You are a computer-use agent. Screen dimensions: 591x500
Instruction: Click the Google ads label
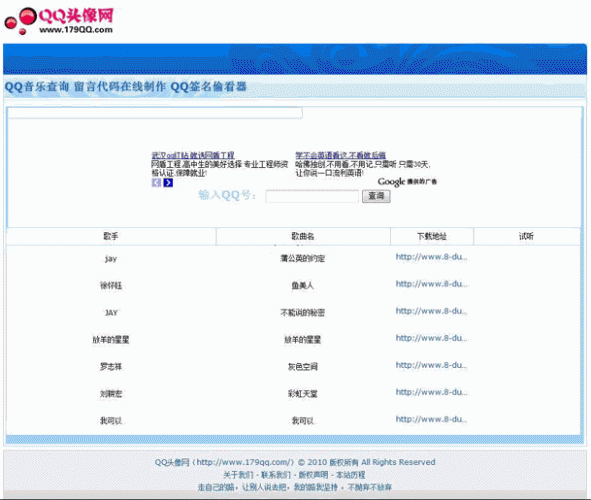coord(407,182)
